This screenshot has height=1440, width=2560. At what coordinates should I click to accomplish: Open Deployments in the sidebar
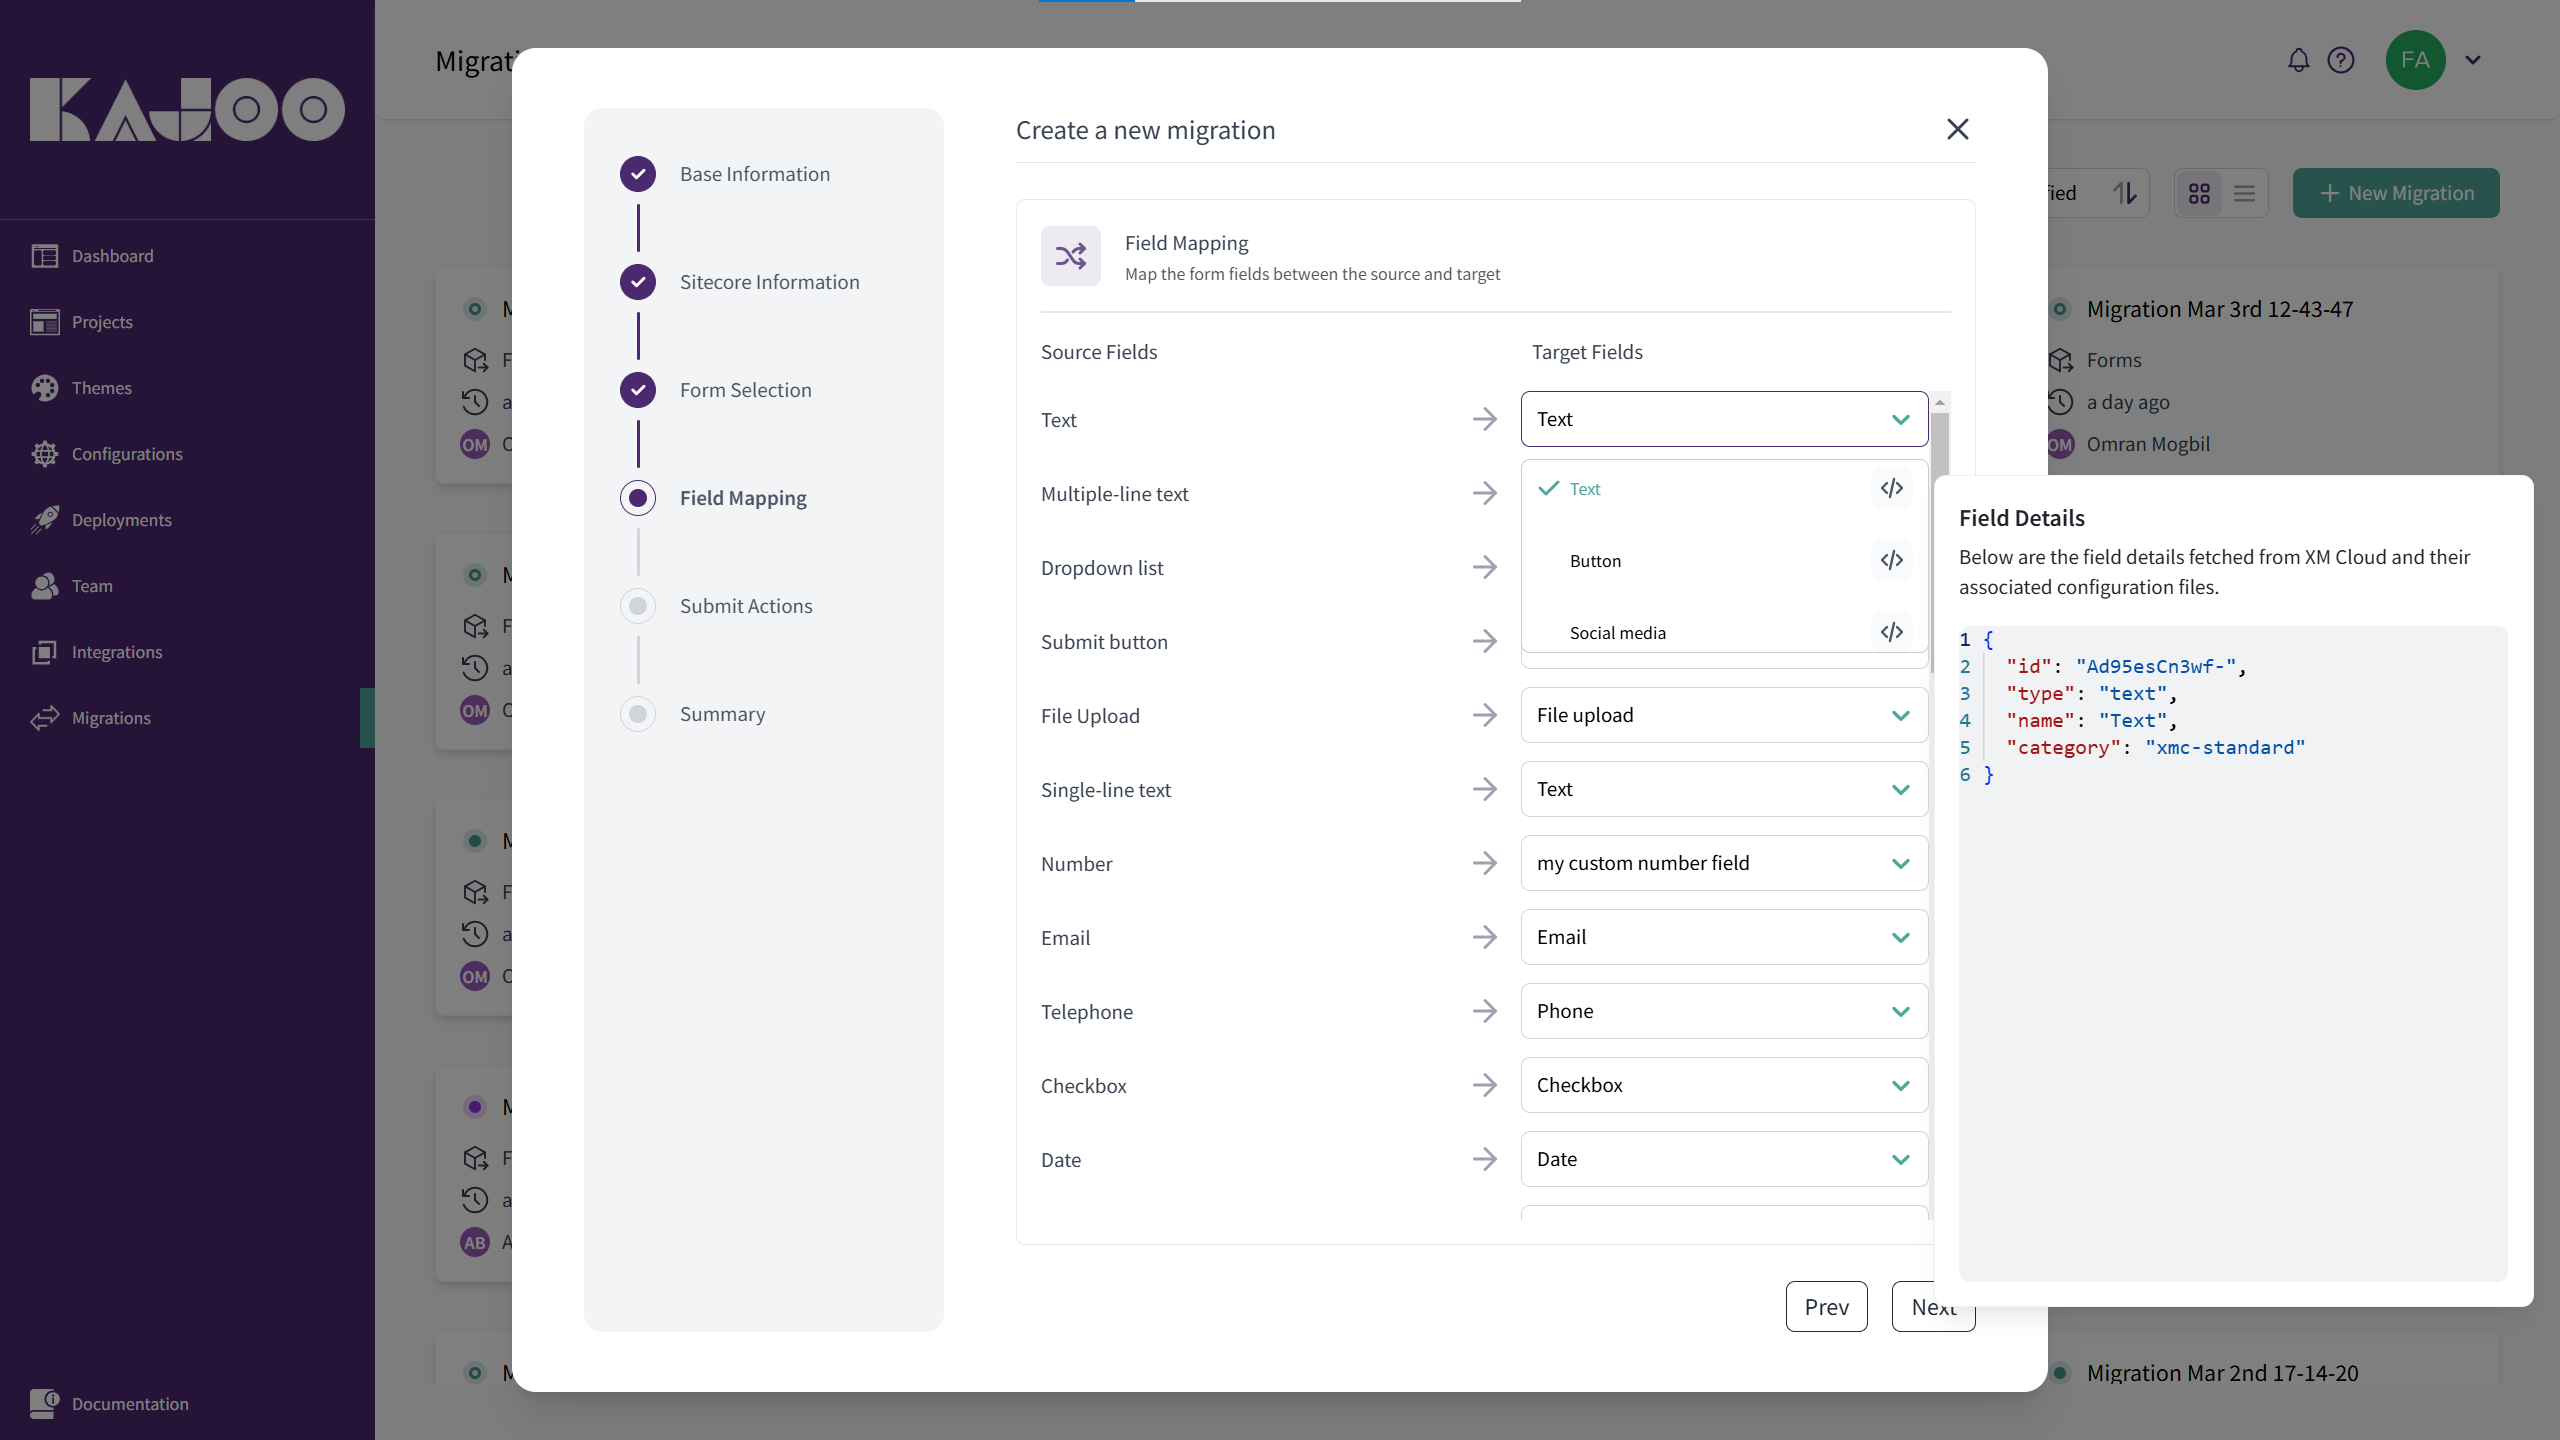click(x=121, y=520)
